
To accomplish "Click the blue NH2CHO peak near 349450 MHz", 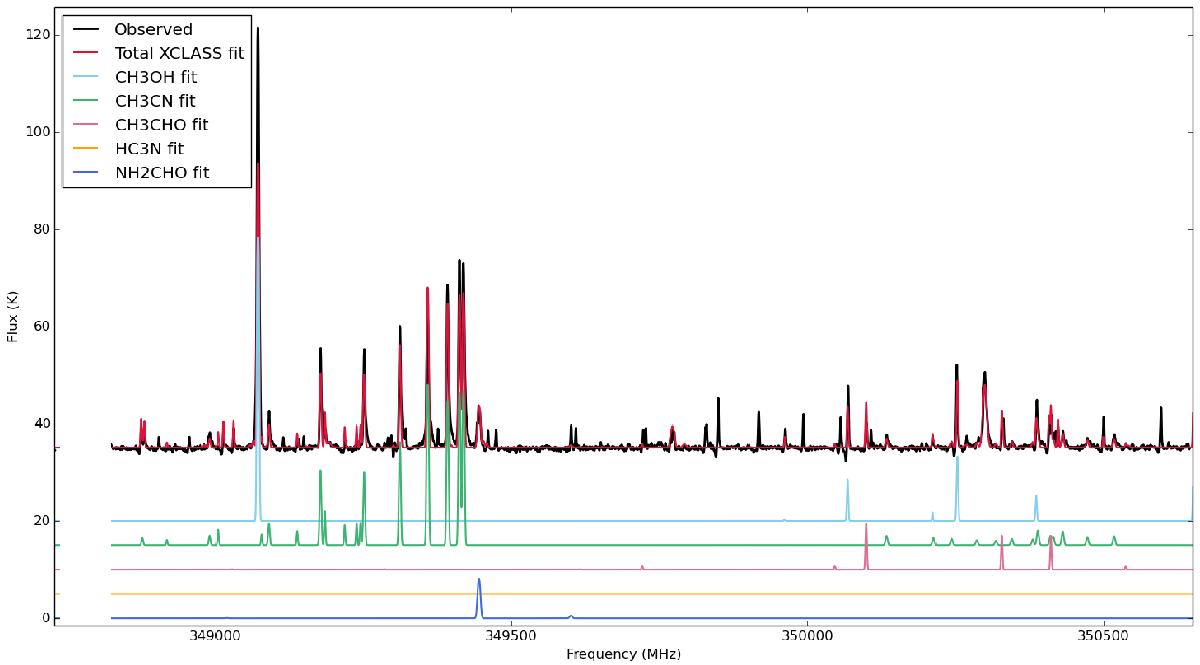I will 479,580.
